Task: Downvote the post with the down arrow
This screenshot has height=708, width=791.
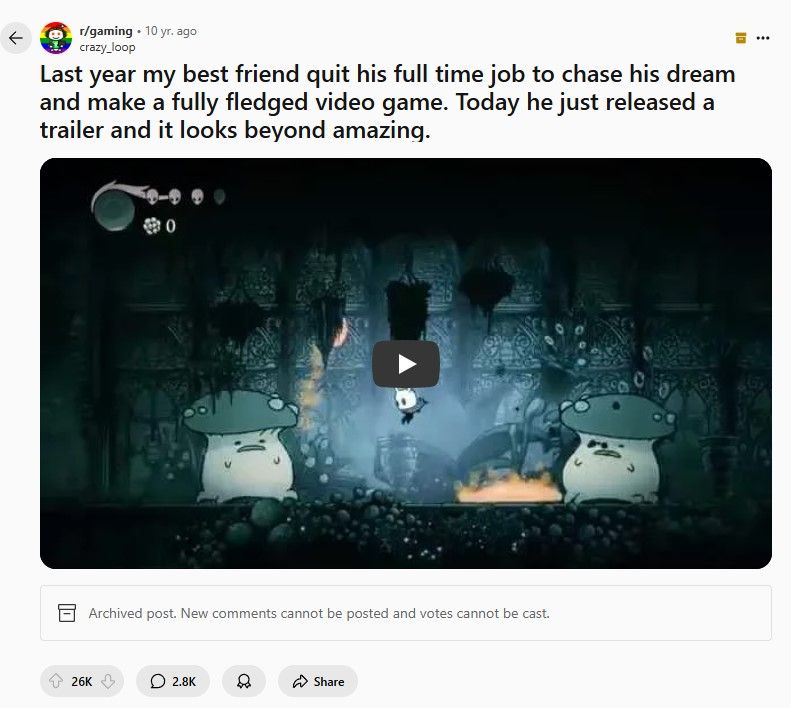Action: (108, 681)
